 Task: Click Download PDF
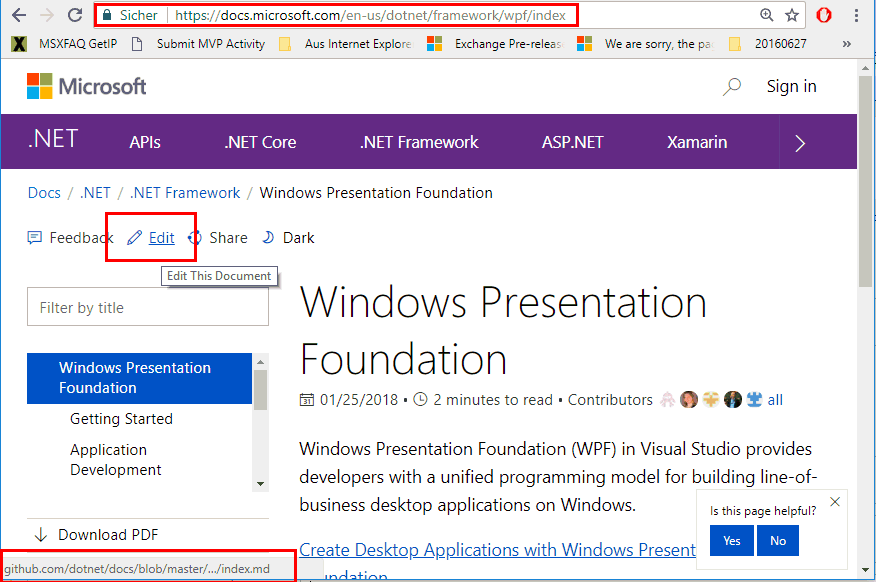(x=96, y=535)
